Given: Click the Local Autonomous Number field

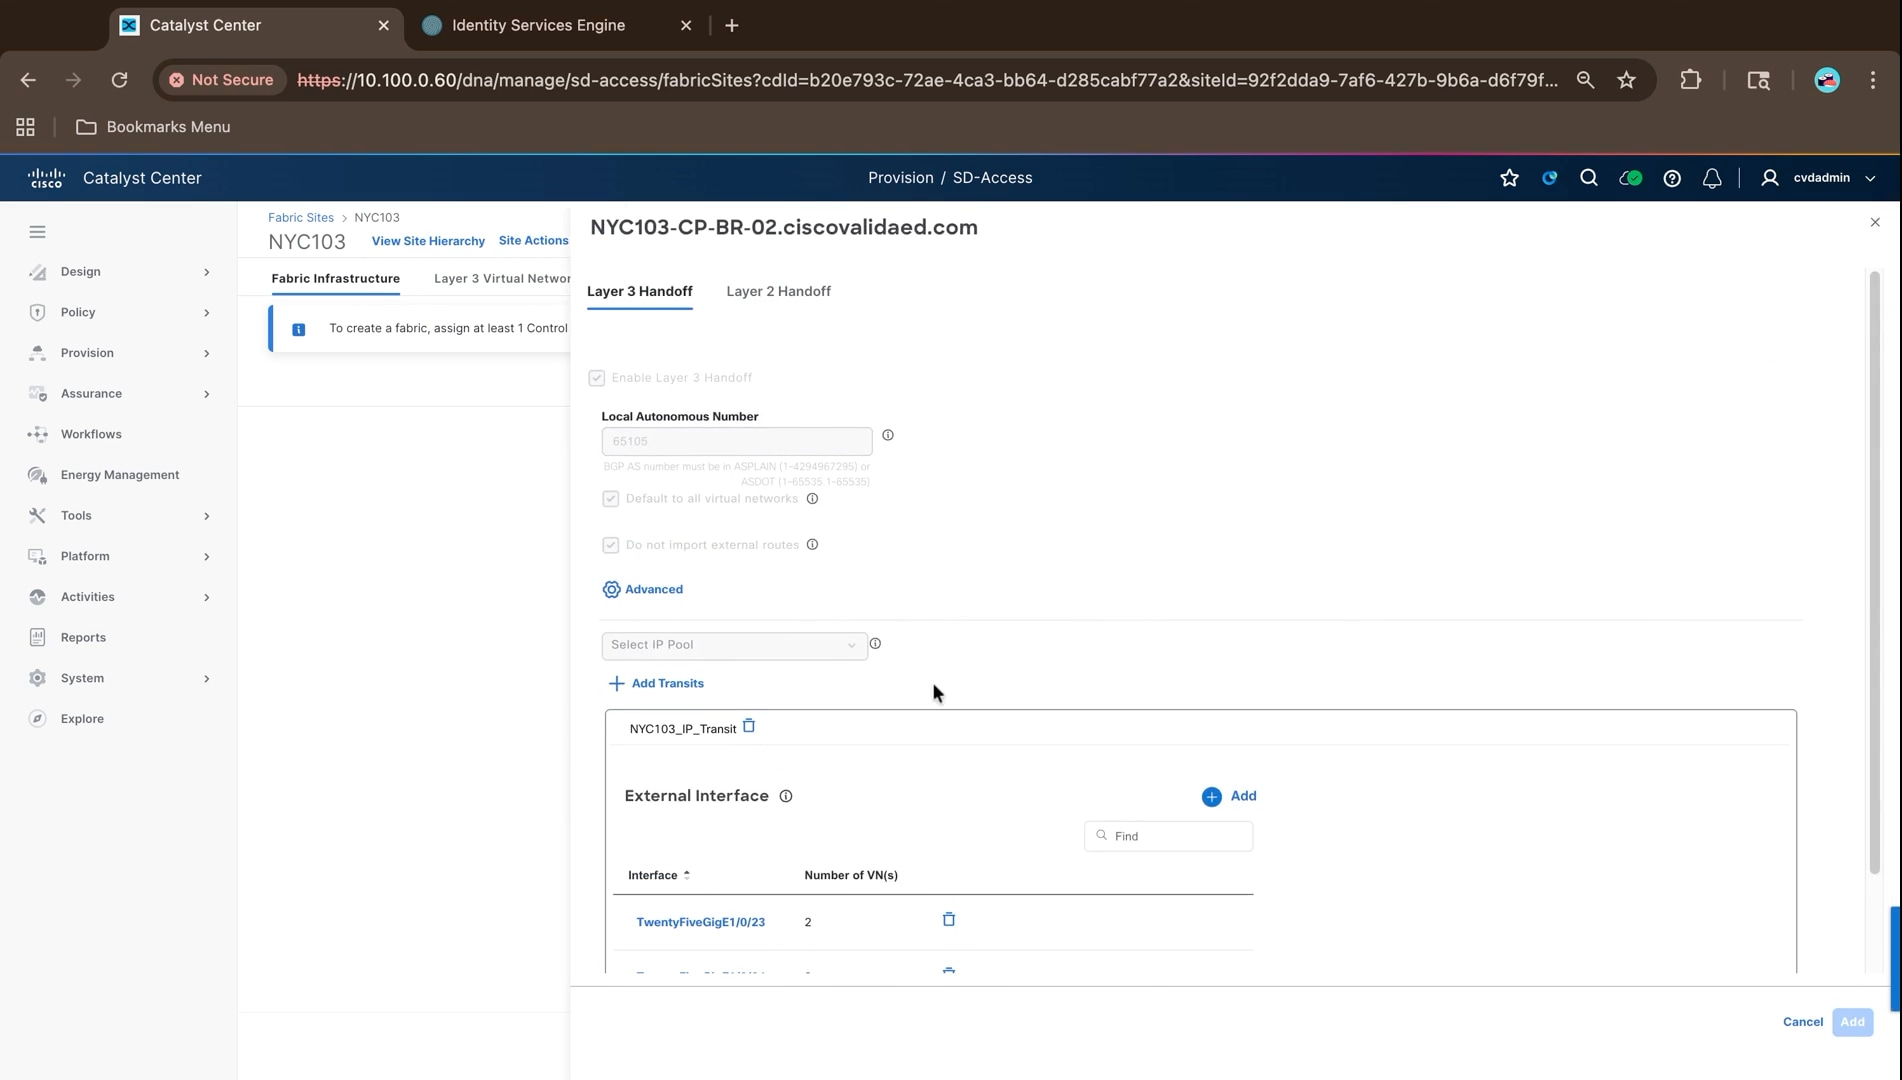Looking at the screenshot, I should [x=737, y=441].
